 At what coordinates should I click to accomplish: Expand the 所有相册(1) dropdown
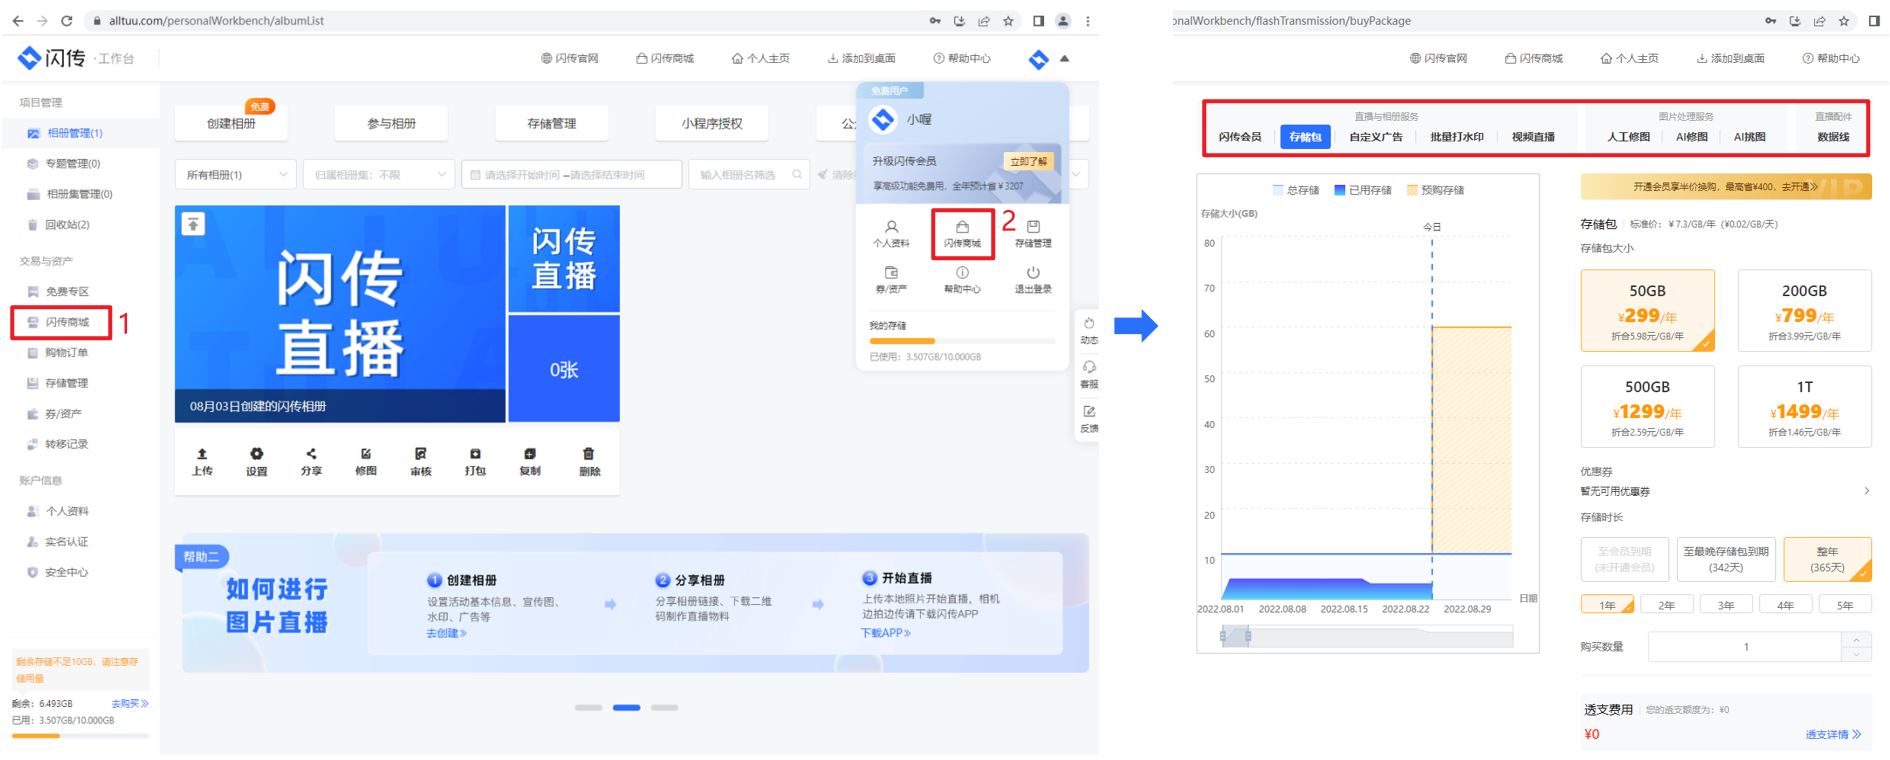pos(235,174)
